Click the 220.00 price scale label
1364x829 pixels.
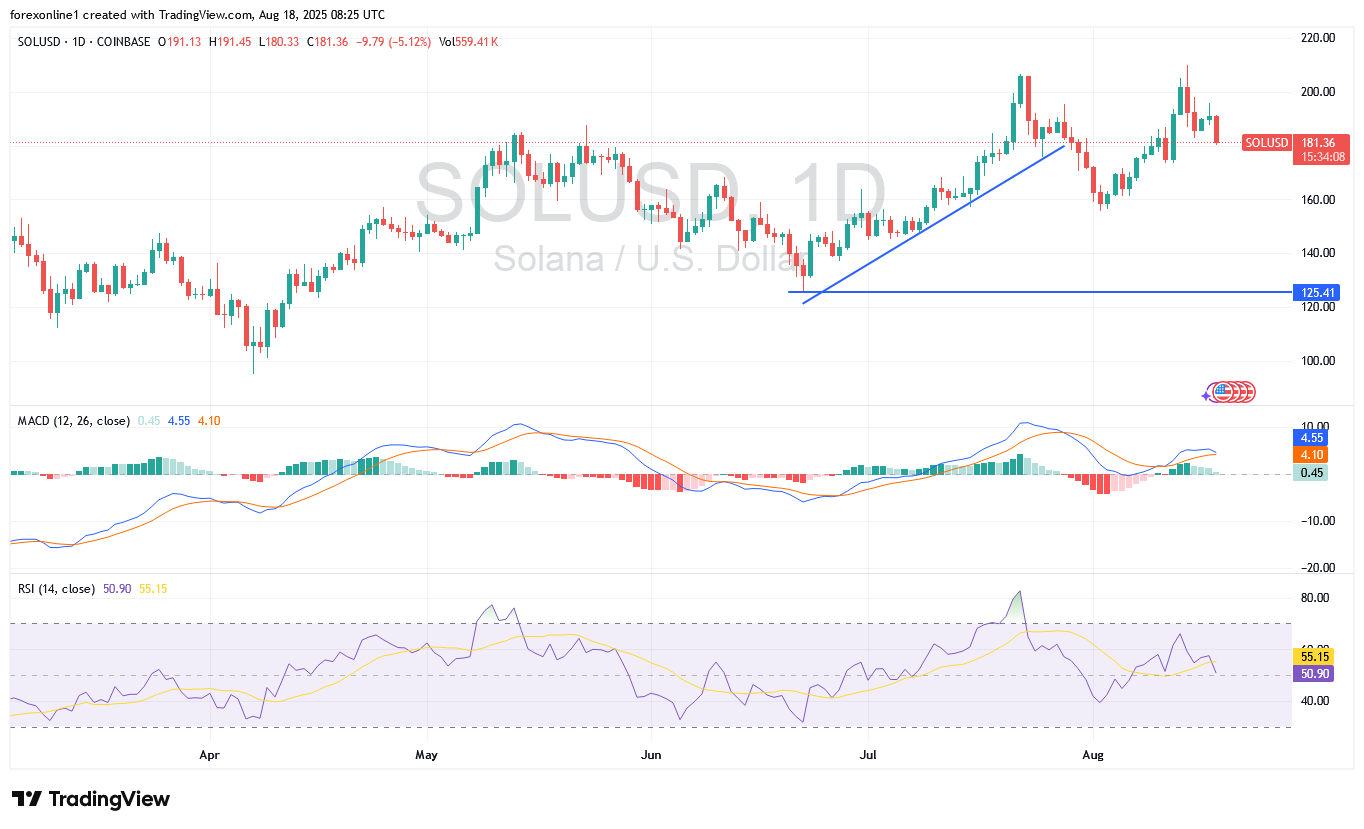point(1317,38)
